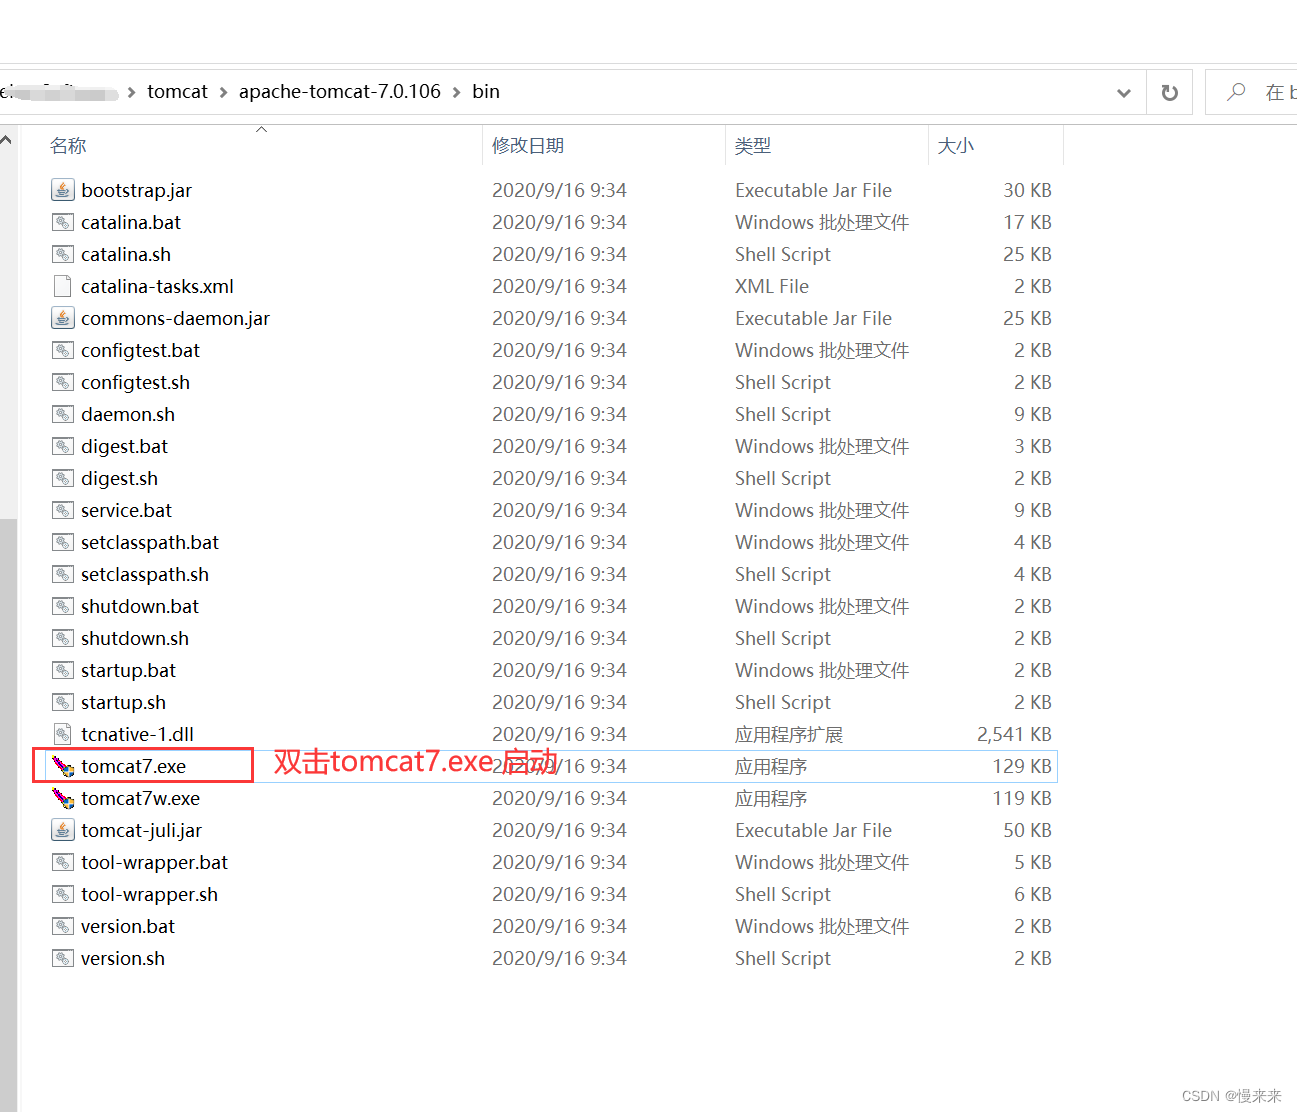Refresh the bin folder view
1297x1112 pixels.
(1169, 92)
